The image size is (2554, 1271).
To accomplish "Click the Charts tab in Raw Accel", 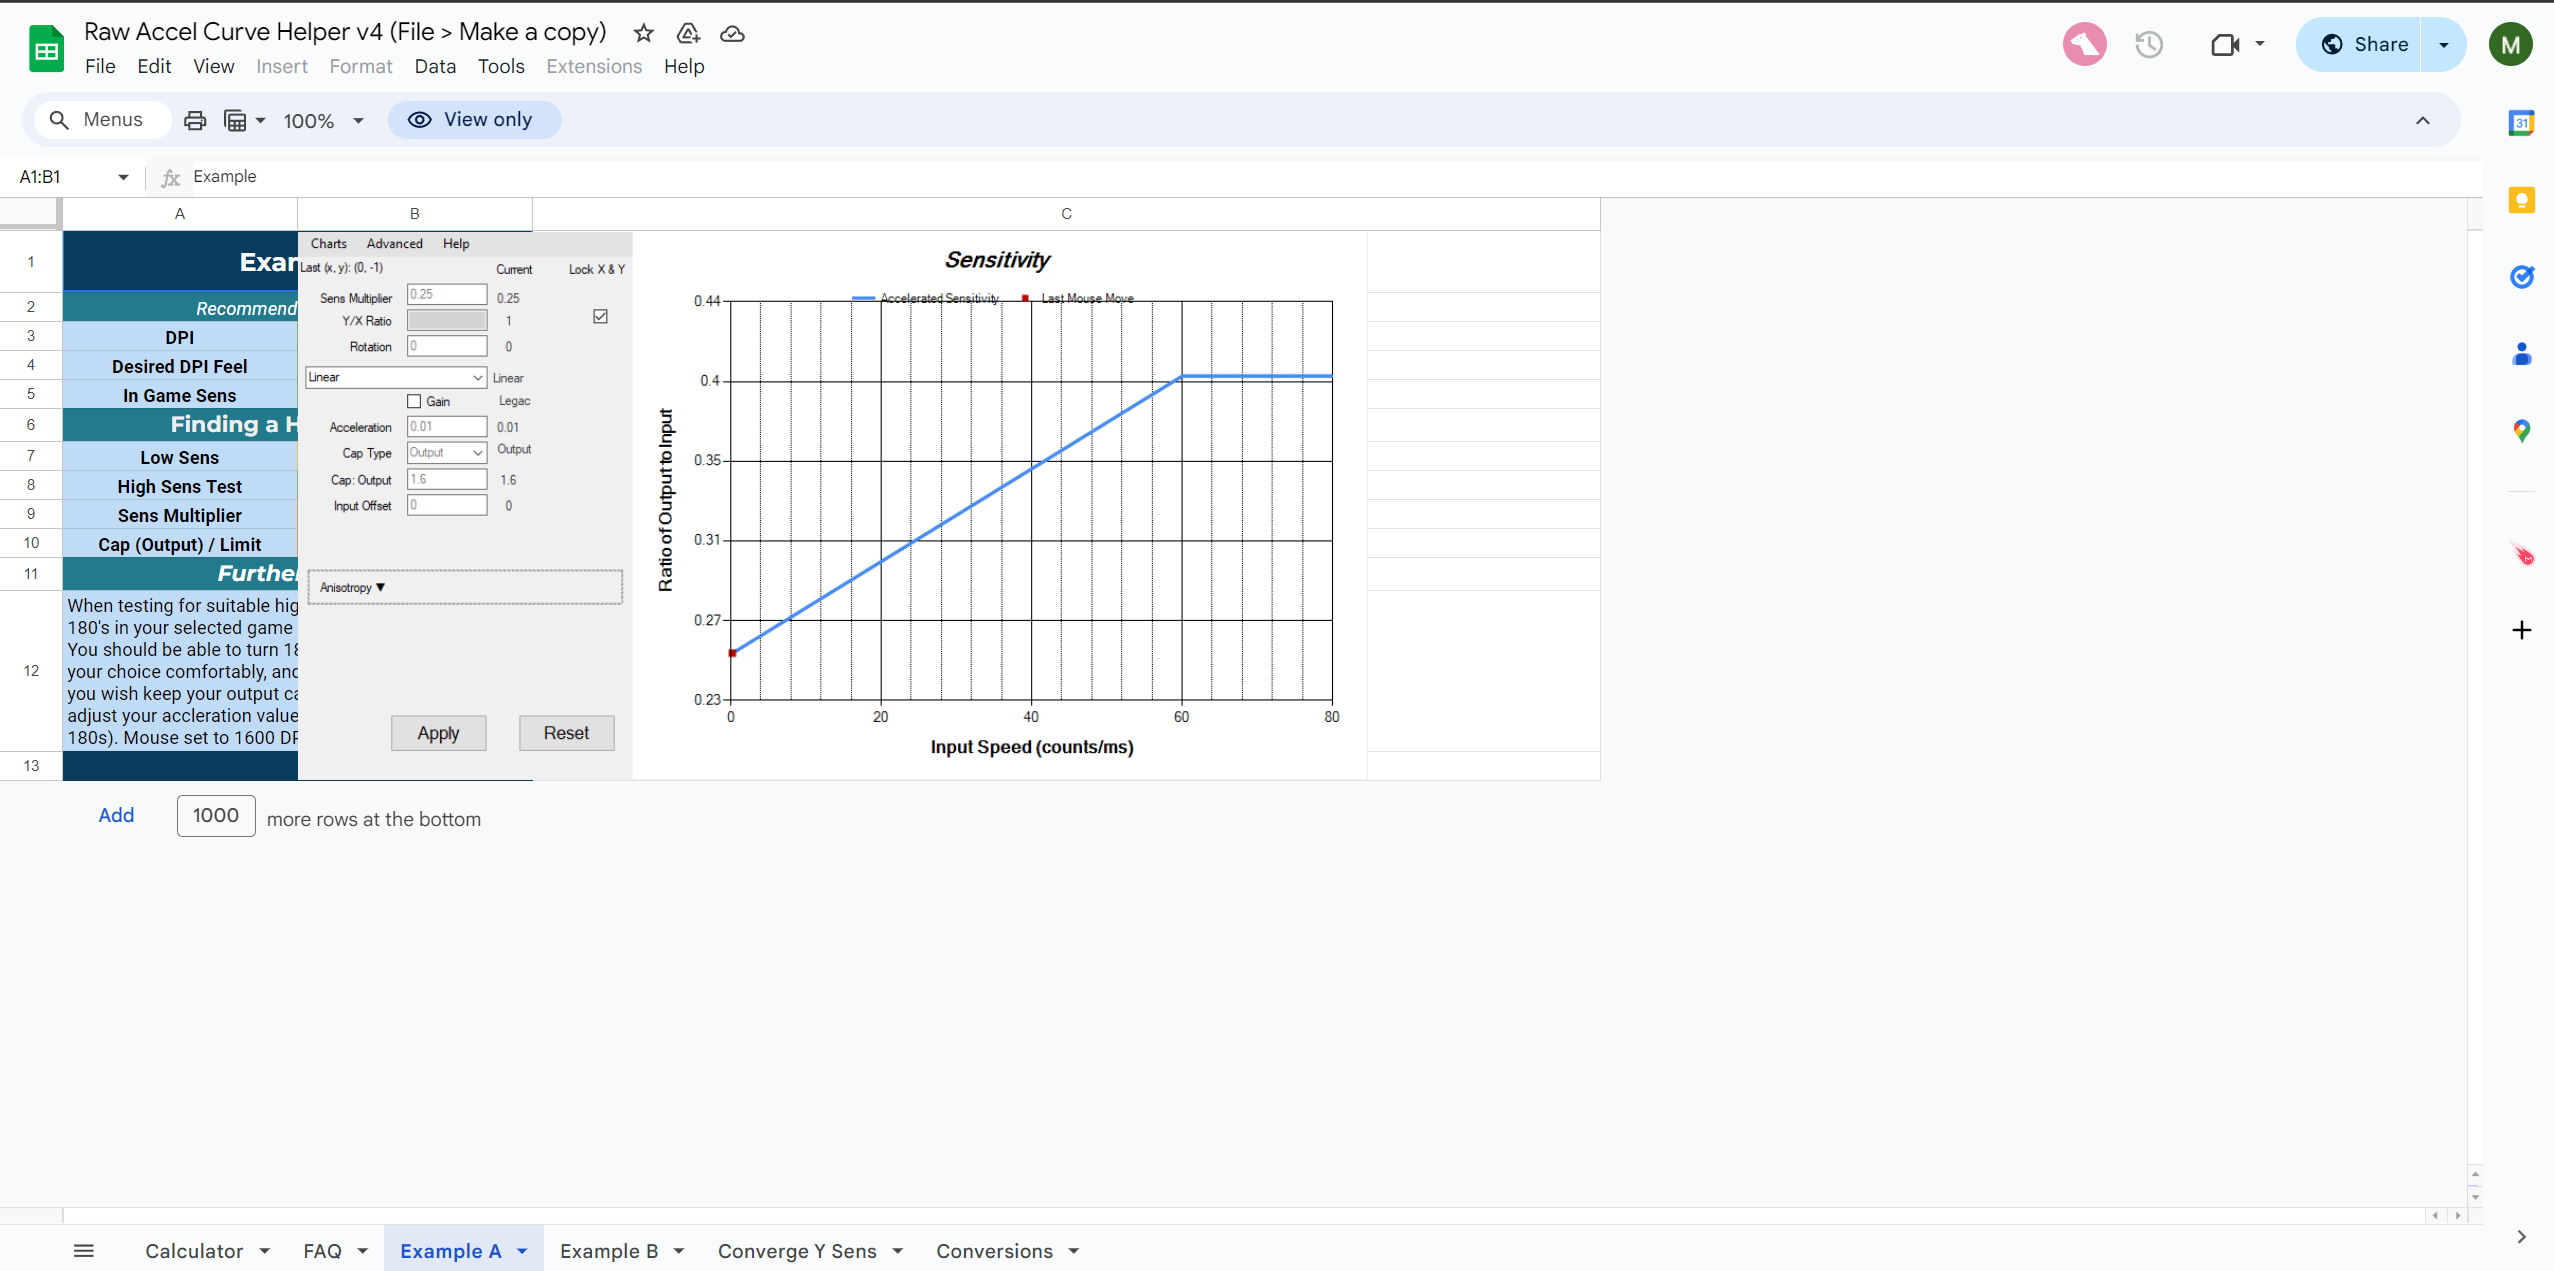I will (x=329, y=243).
